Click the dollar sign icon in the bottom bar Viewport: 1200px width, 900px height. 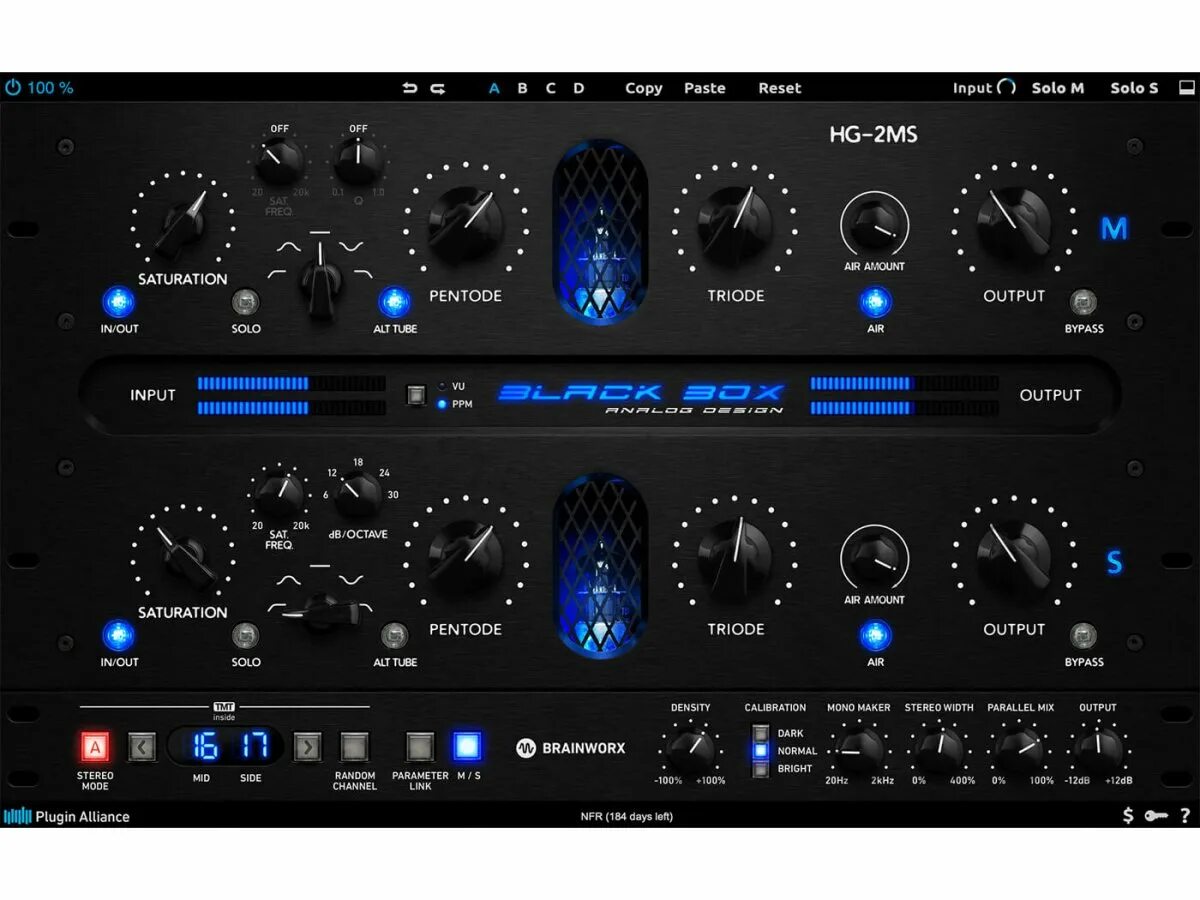click(1128, 815)
